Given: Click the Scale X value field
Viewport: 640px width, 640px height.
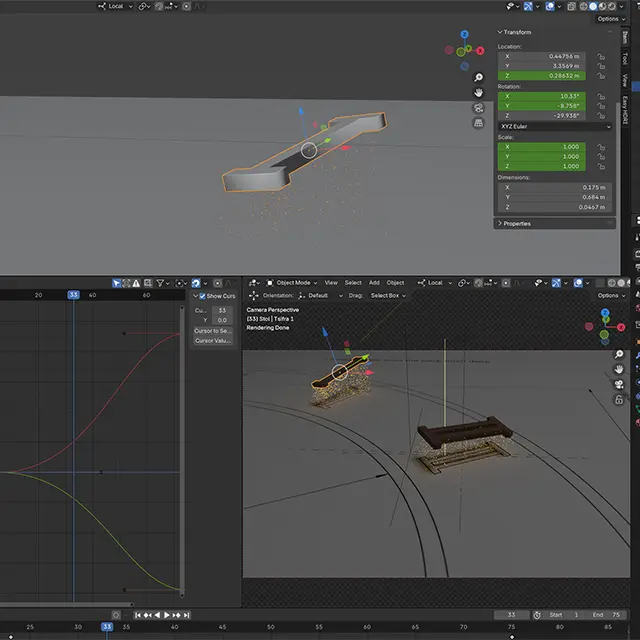Looking at the screenshot, I should [x=544, y=147].
